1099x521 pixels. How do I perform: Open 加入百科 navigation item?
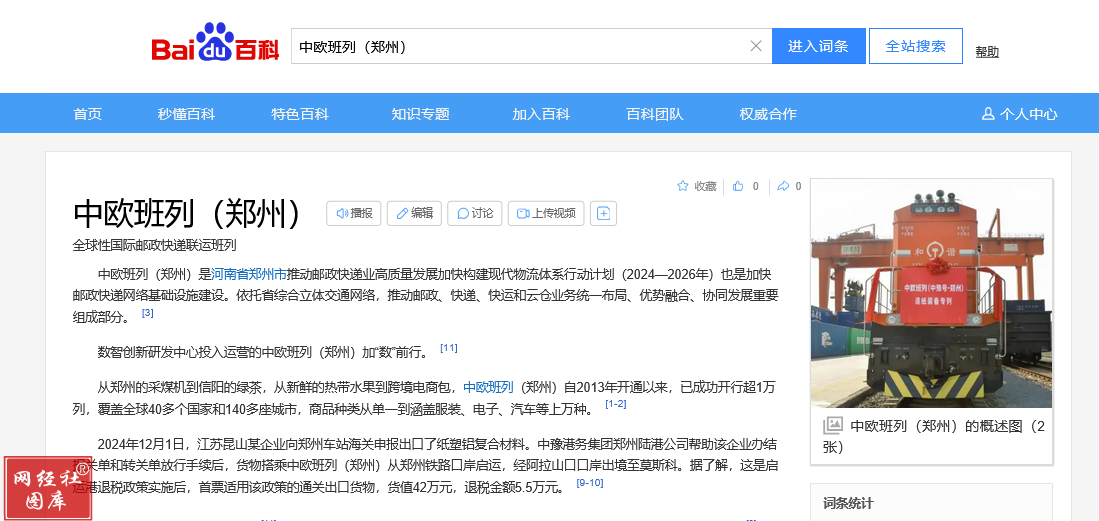(x=541, y=114)
